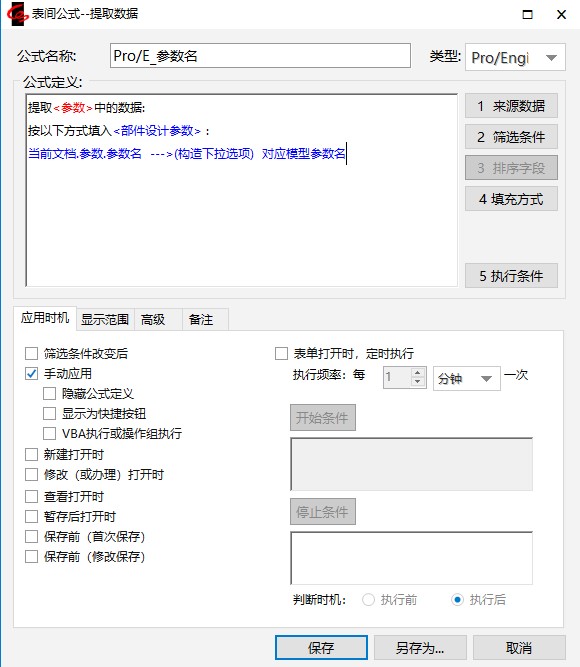Viewport: 580px width, 667px height.
Task: Click the 保存 button
Action: 321,648
